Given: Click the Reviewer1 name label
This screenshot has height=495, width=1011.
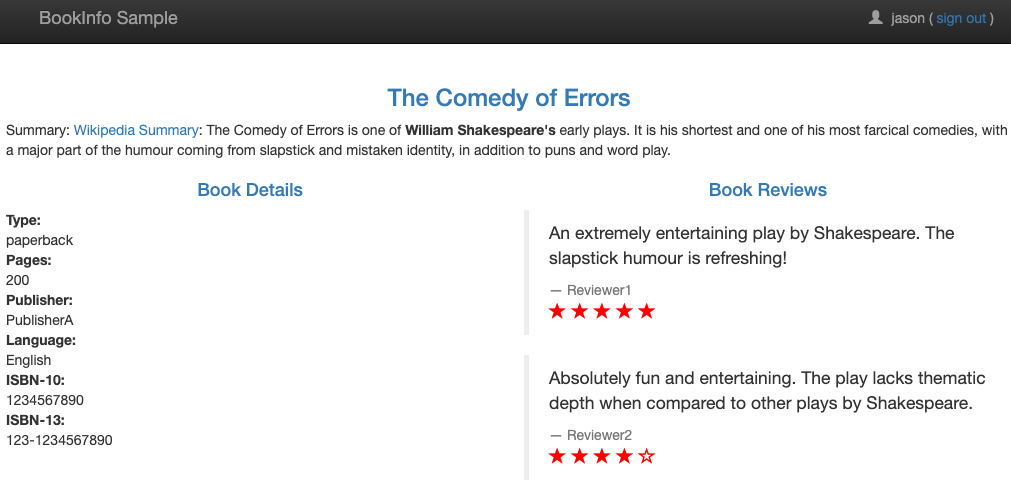Looking at the screenshot, I should point(599,290).
